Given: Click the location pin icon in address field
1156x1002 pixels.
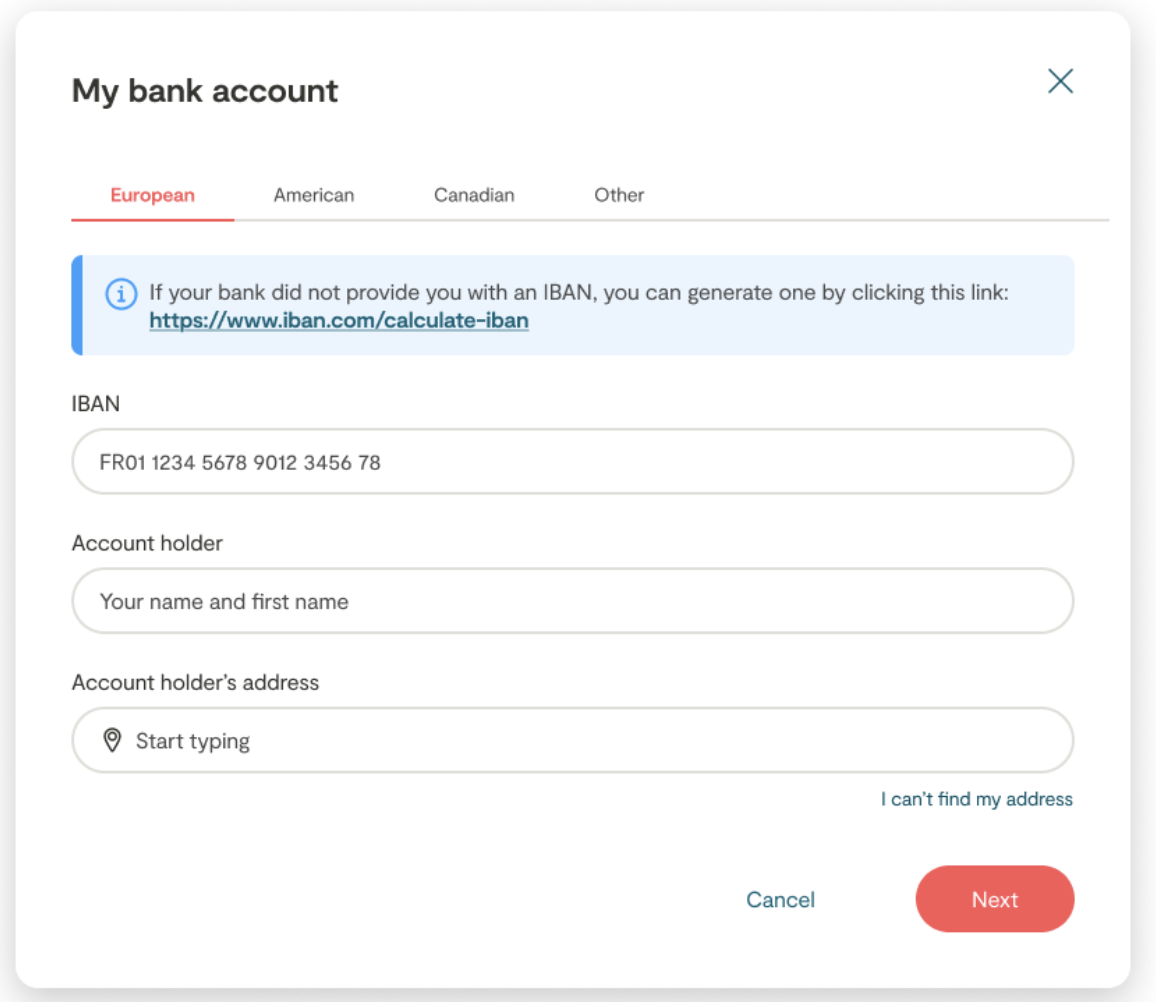Looking at the screenshot, I should [113, 741].
